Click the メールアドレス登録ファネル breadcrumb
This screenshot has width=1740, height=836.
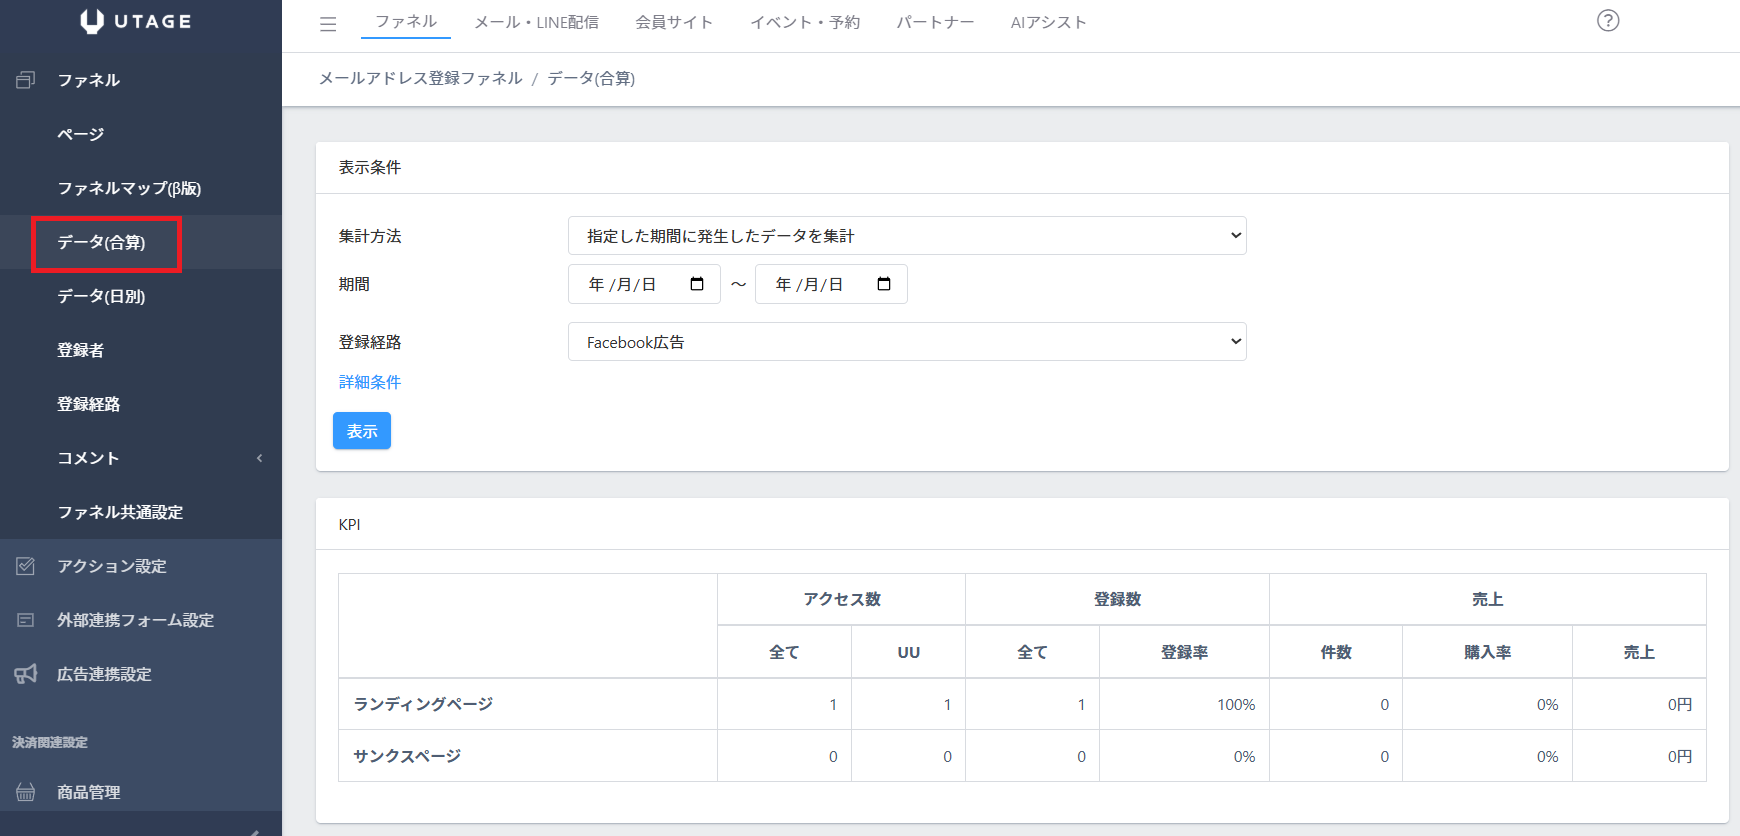(420, 78)
